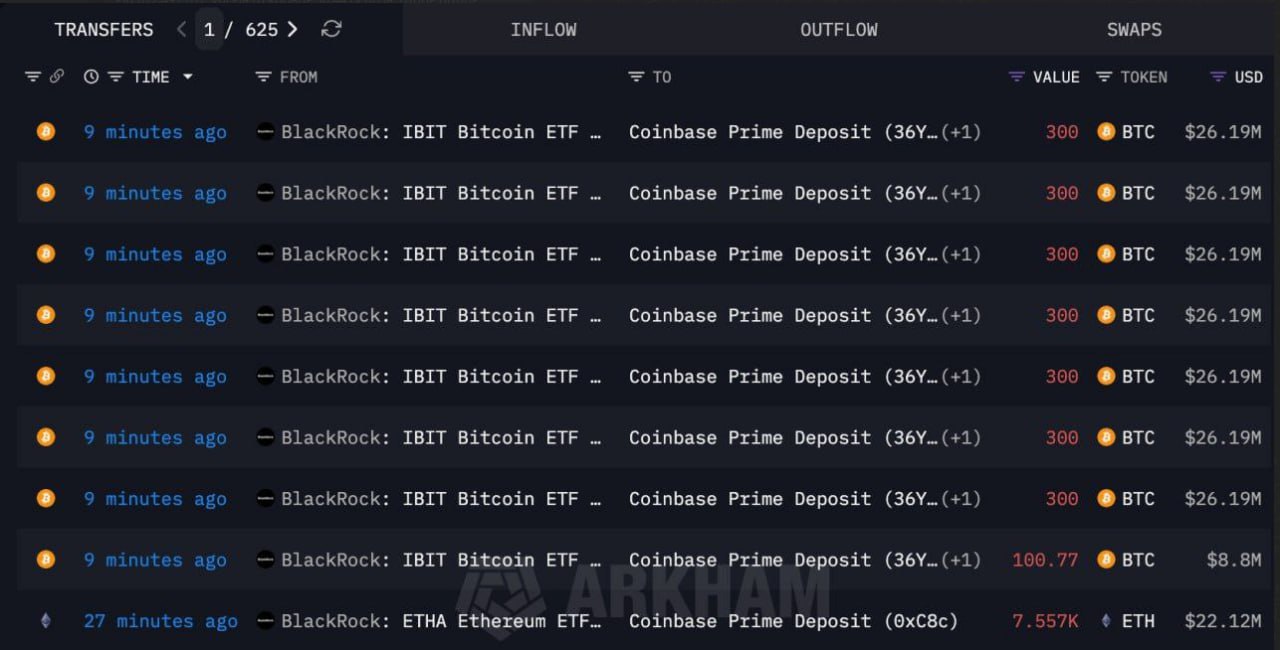Viewport: 1280px width, 650px height.
Task: Switch to the SWAPS tab
Action: [x=1134, y=29]
